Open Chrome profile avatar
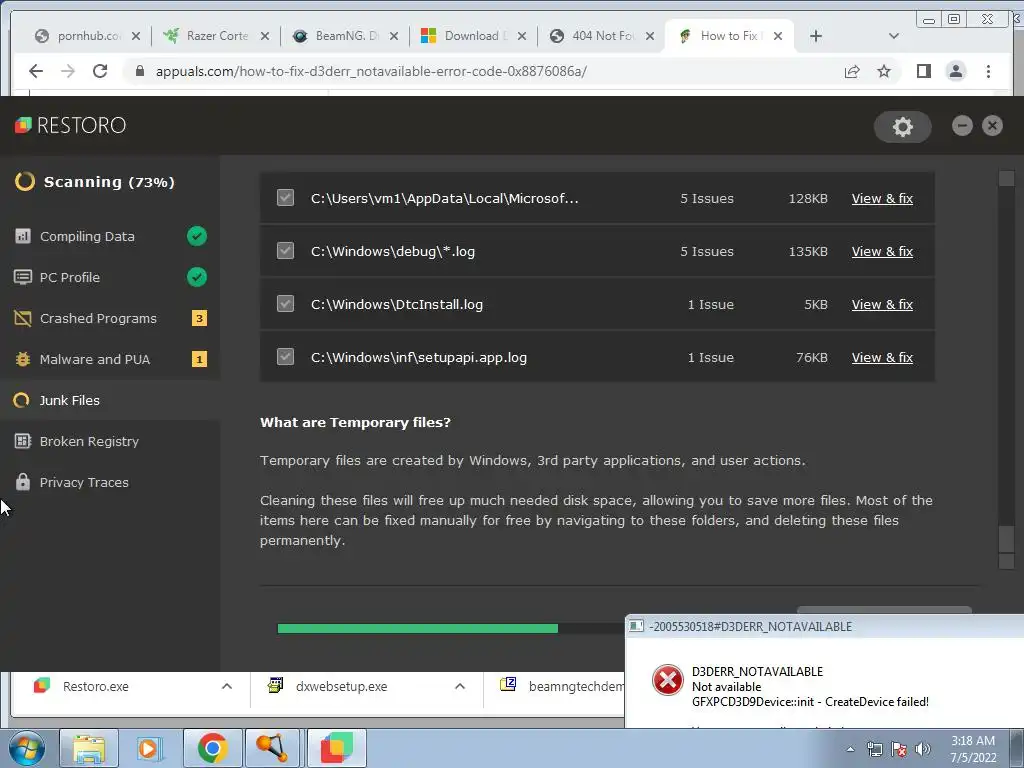This screenshot has width=1024, height=768. click(955, 71)
